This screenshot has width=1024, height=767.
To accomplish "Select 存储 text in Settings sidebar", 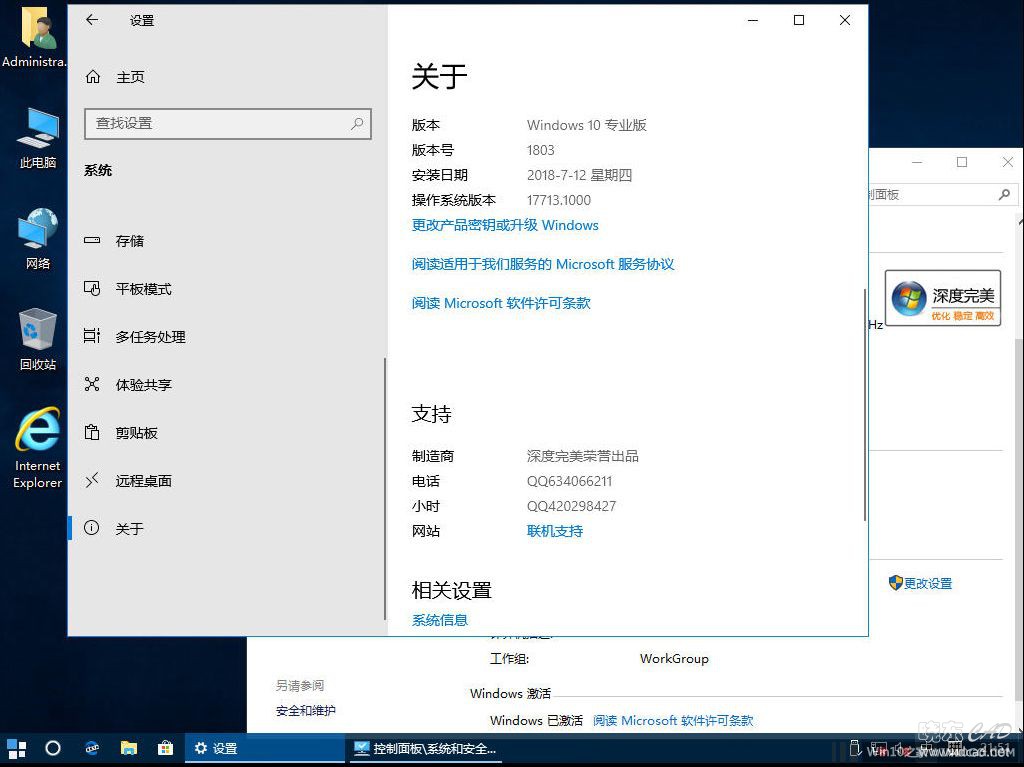I will pyautogui.click(x=129, y=241).
